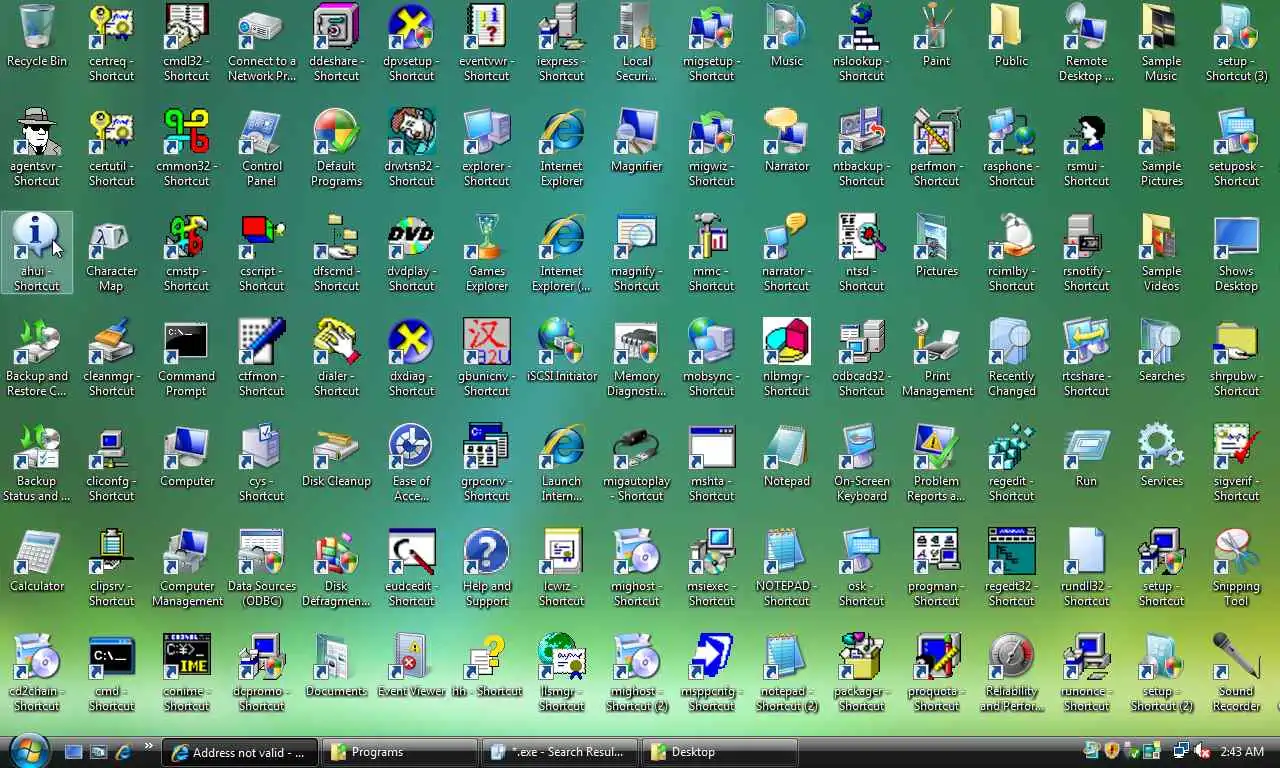Select the Recently Changed icon
The width and height of the screenshot is (1280, 768).
pos(1012,358)
